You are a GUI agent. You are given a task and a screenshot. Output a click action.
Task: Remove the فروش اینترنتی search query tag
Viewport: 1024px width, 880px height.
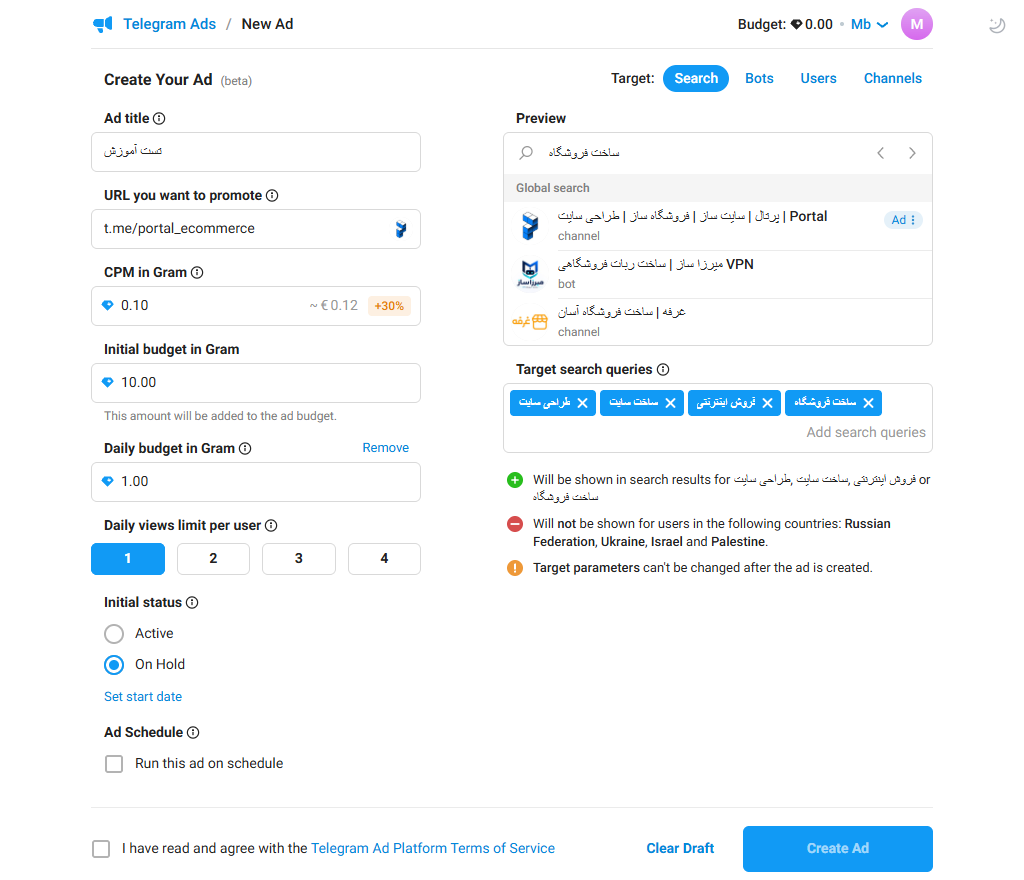(767, 403)
